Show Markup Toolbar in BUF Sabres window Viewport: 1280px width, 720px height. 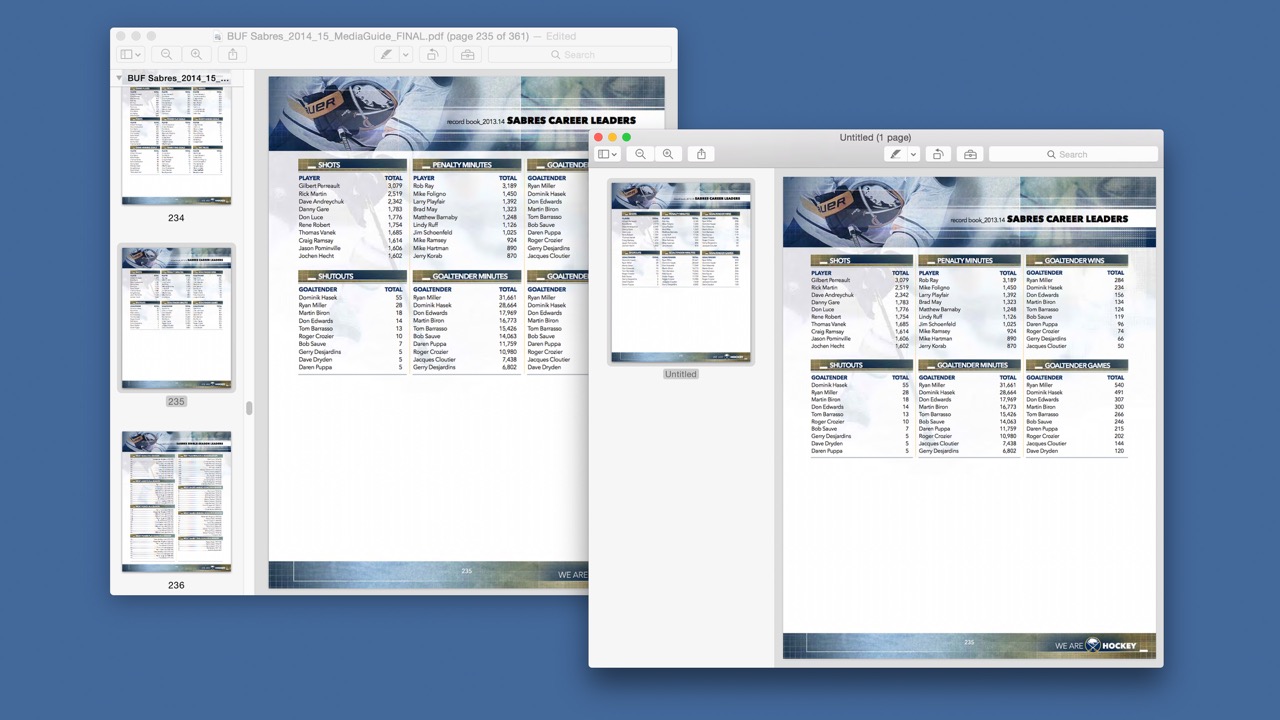467,54
